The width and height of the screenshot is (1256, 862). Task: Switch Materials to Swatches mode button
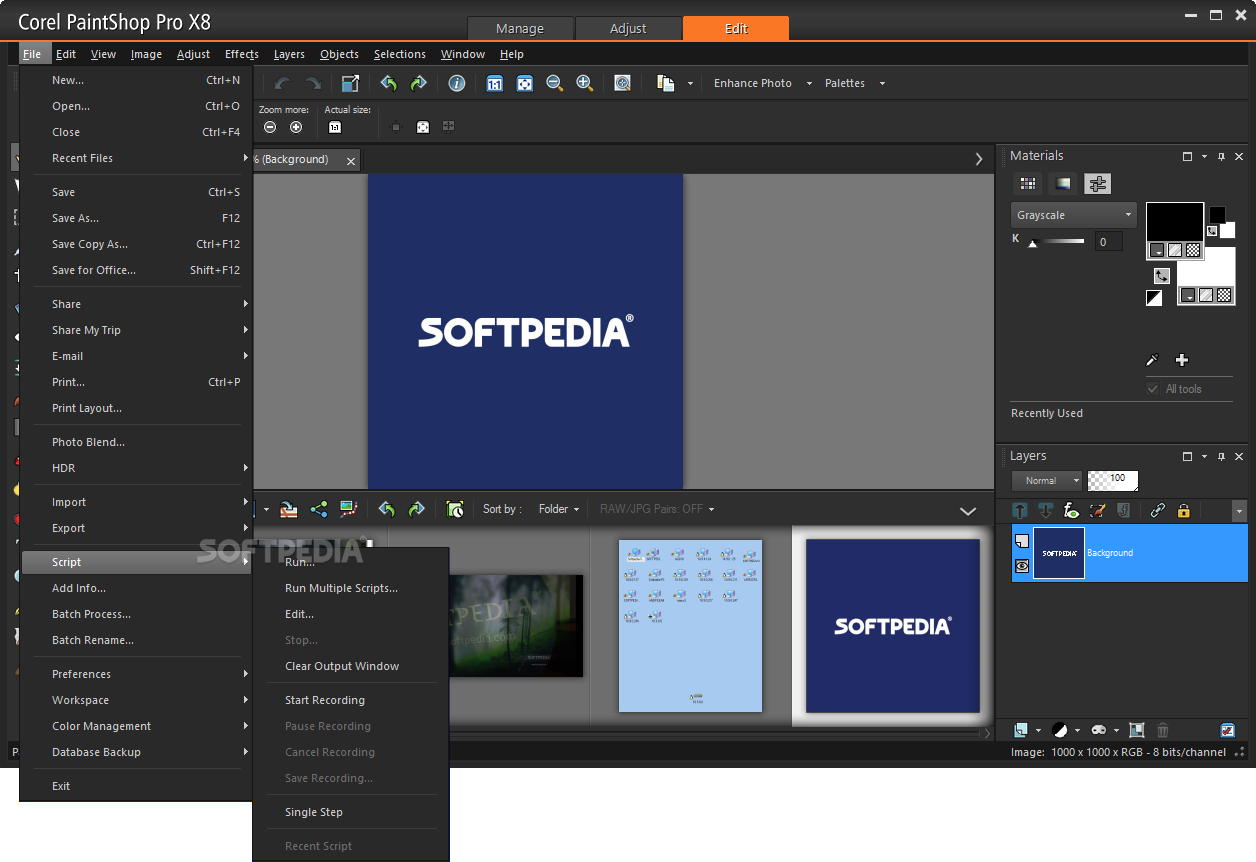[1027, 184]
